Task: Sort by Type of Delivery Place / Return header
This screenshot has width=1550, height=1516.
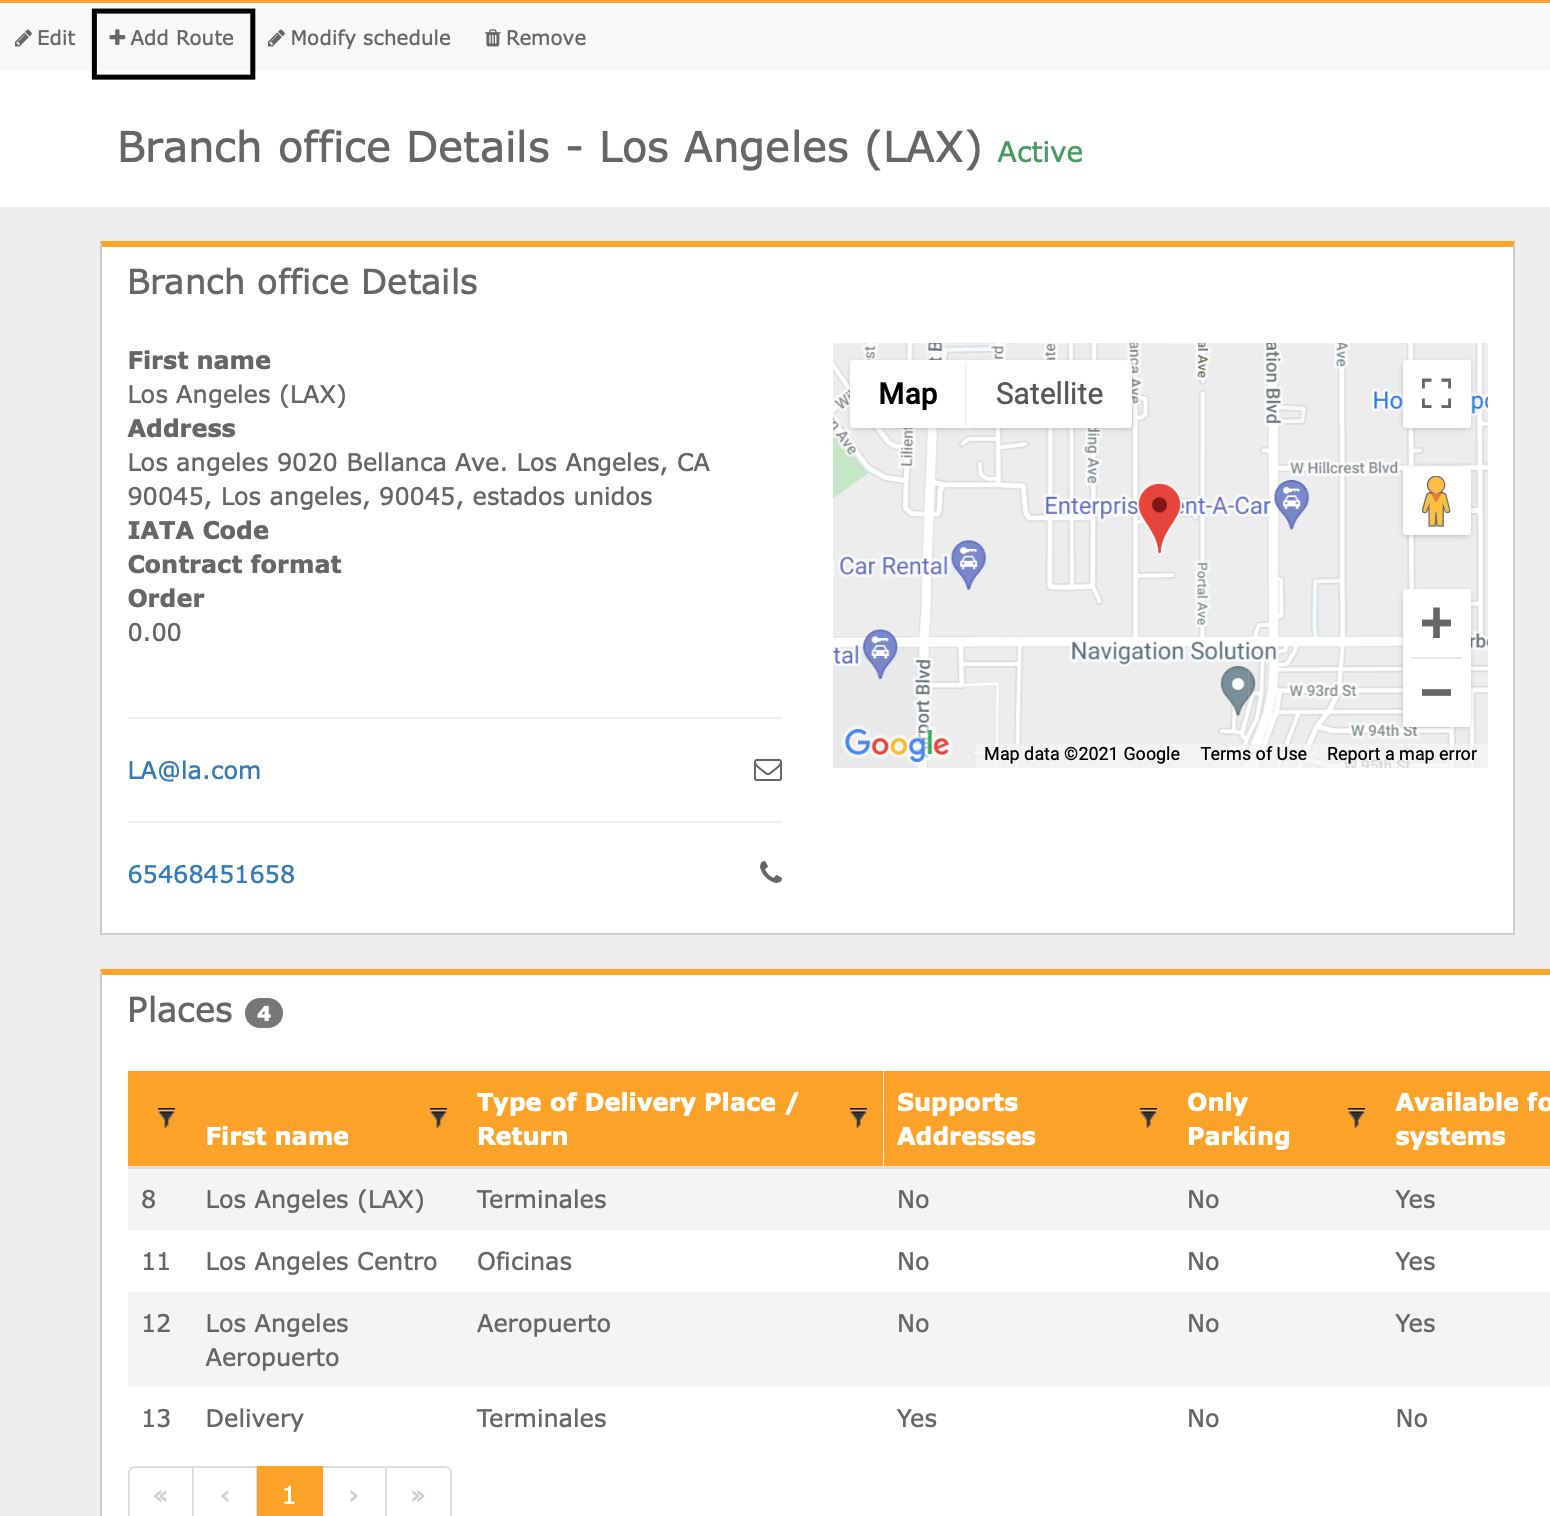Action: tap(637, 1119)
